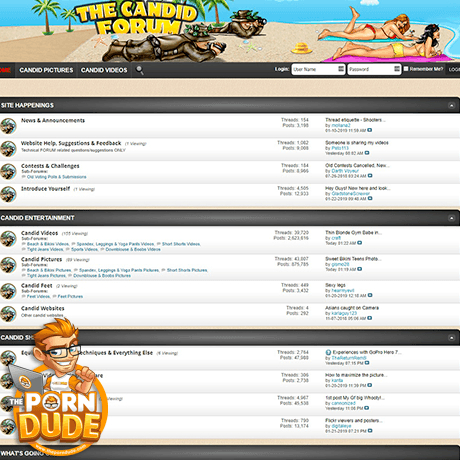Open the Candid Entertainment category title
Viewport: 460px width, 460px height.
[37, 218]
